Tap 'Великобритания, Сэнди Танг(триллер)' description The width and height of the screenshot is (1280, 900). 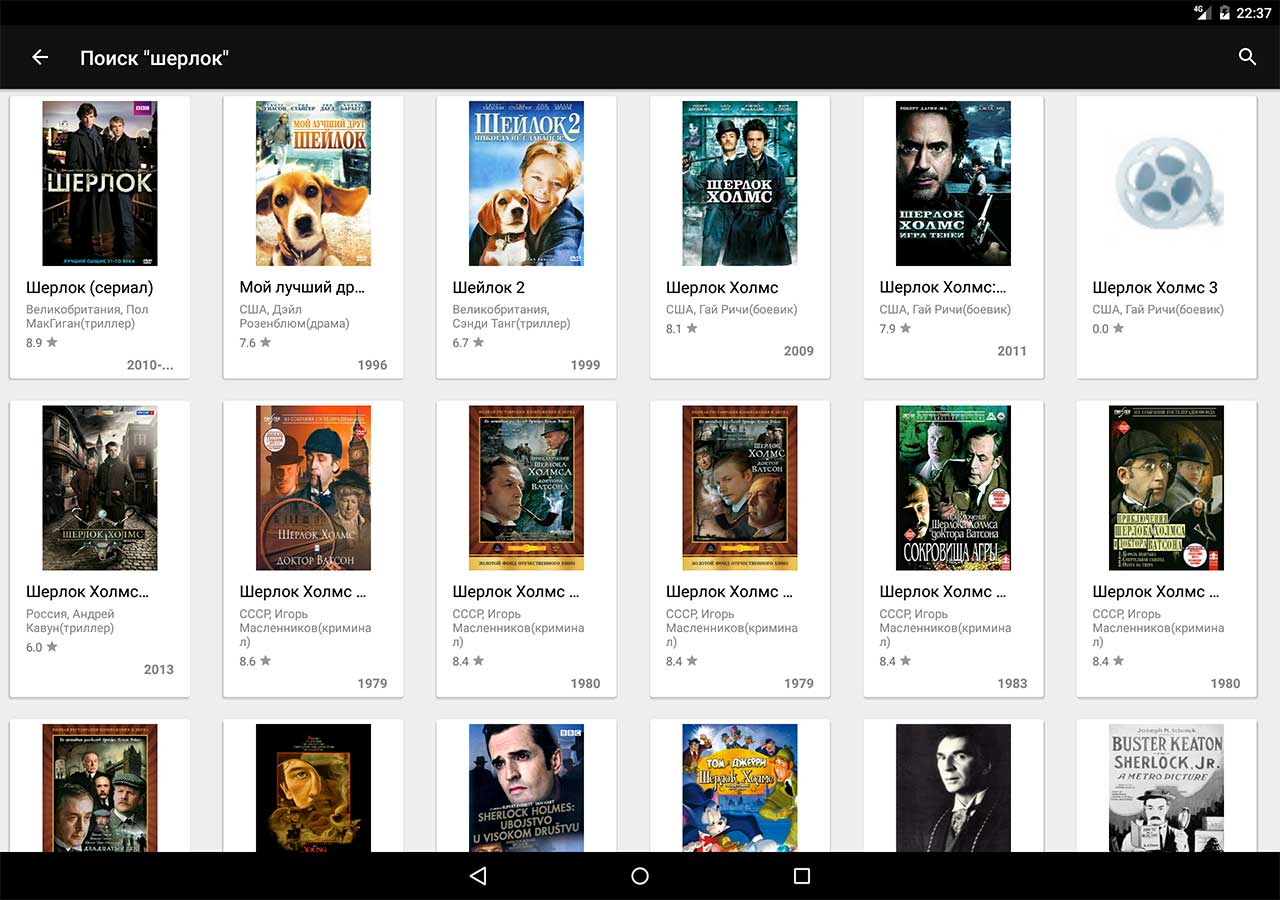512,317
